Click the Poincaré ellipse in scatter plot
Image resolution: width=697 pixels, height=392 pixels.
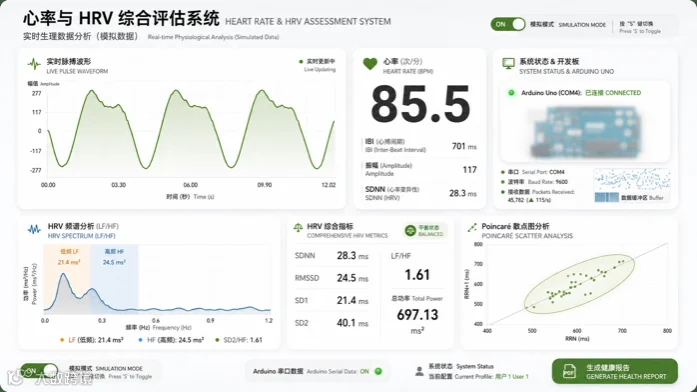(x=579, y=284)
